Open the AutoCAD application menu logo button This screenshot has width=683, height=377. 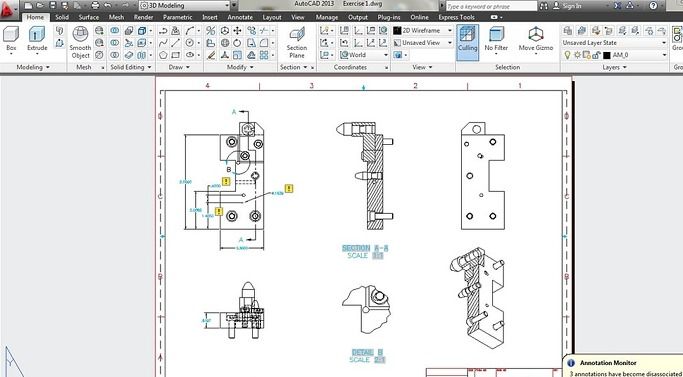(x=8, y=9)
